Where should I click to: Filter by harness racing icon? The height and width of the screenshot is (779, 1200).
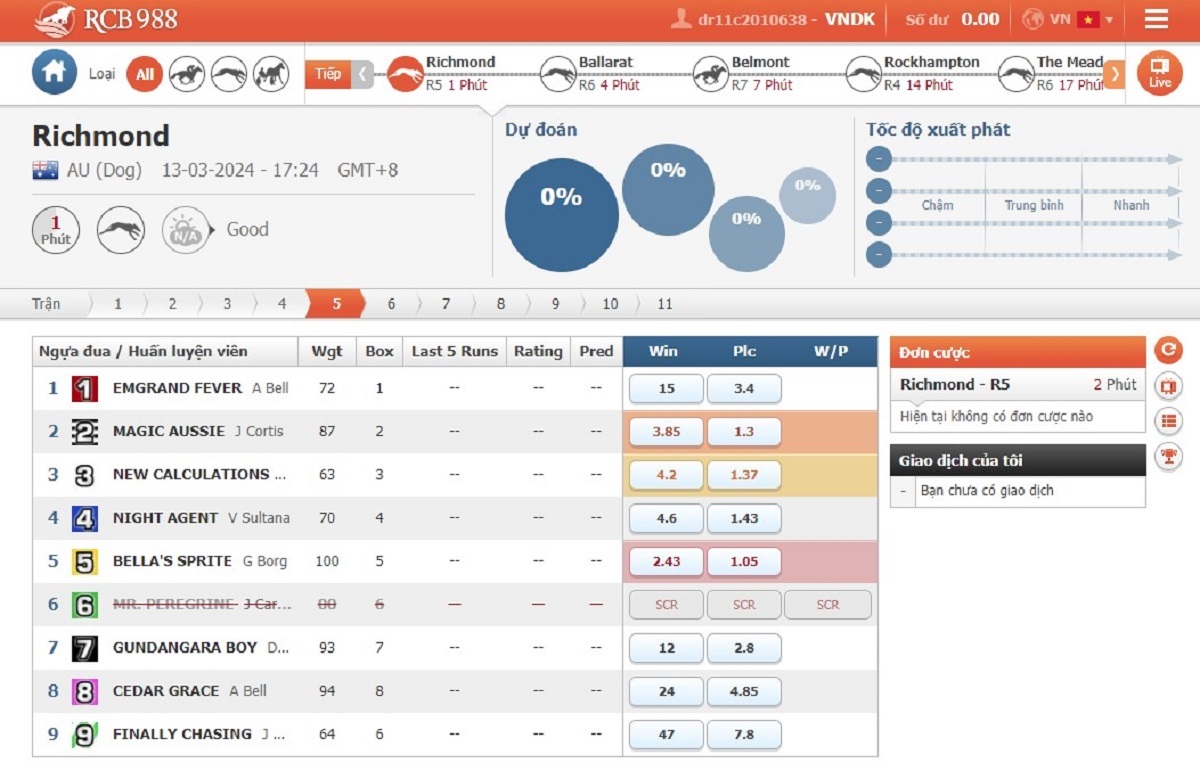click(271, 74)
